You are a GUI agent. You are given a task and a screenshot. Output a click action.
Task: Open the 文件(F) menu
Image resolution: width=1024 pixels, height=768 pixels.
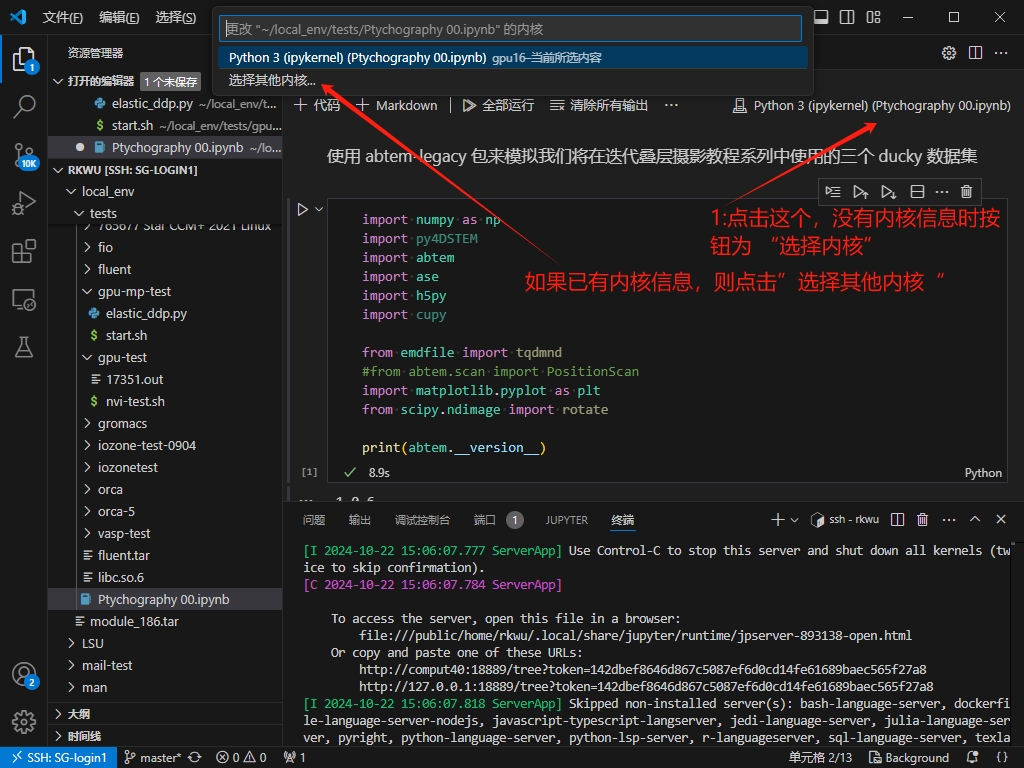[63, 18]
